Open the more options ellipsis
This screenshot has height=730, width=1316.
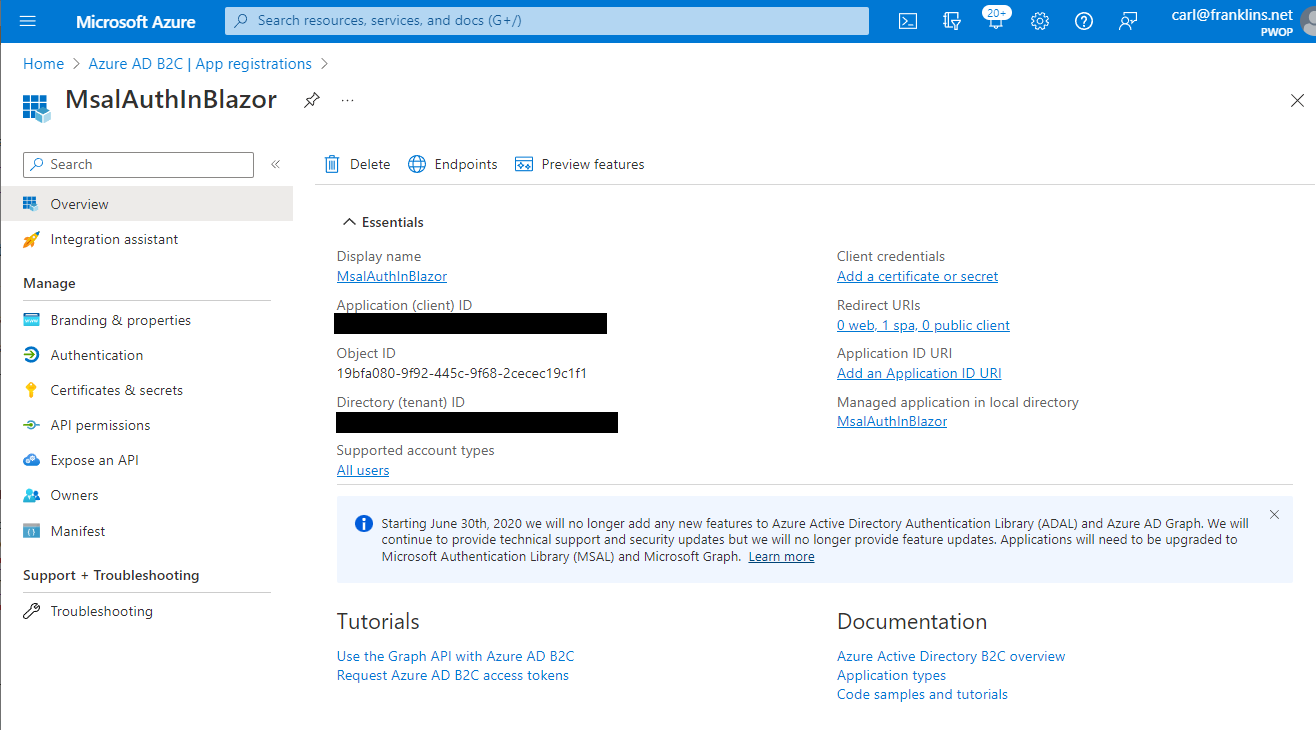click(347, 100)
